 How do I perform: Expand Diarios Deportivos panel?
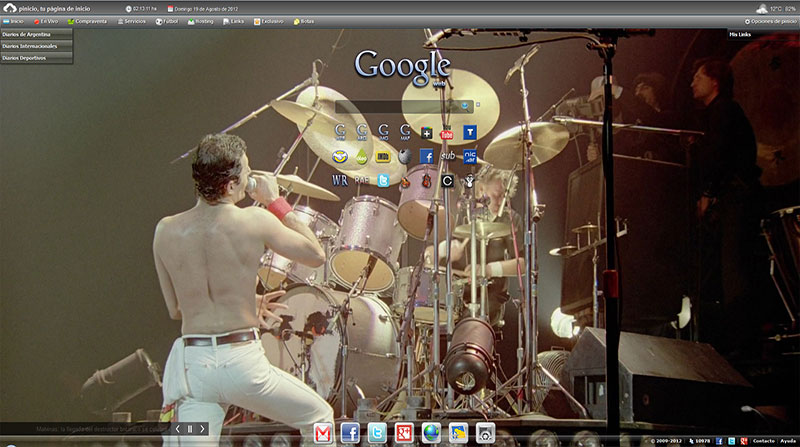(37, 58)
